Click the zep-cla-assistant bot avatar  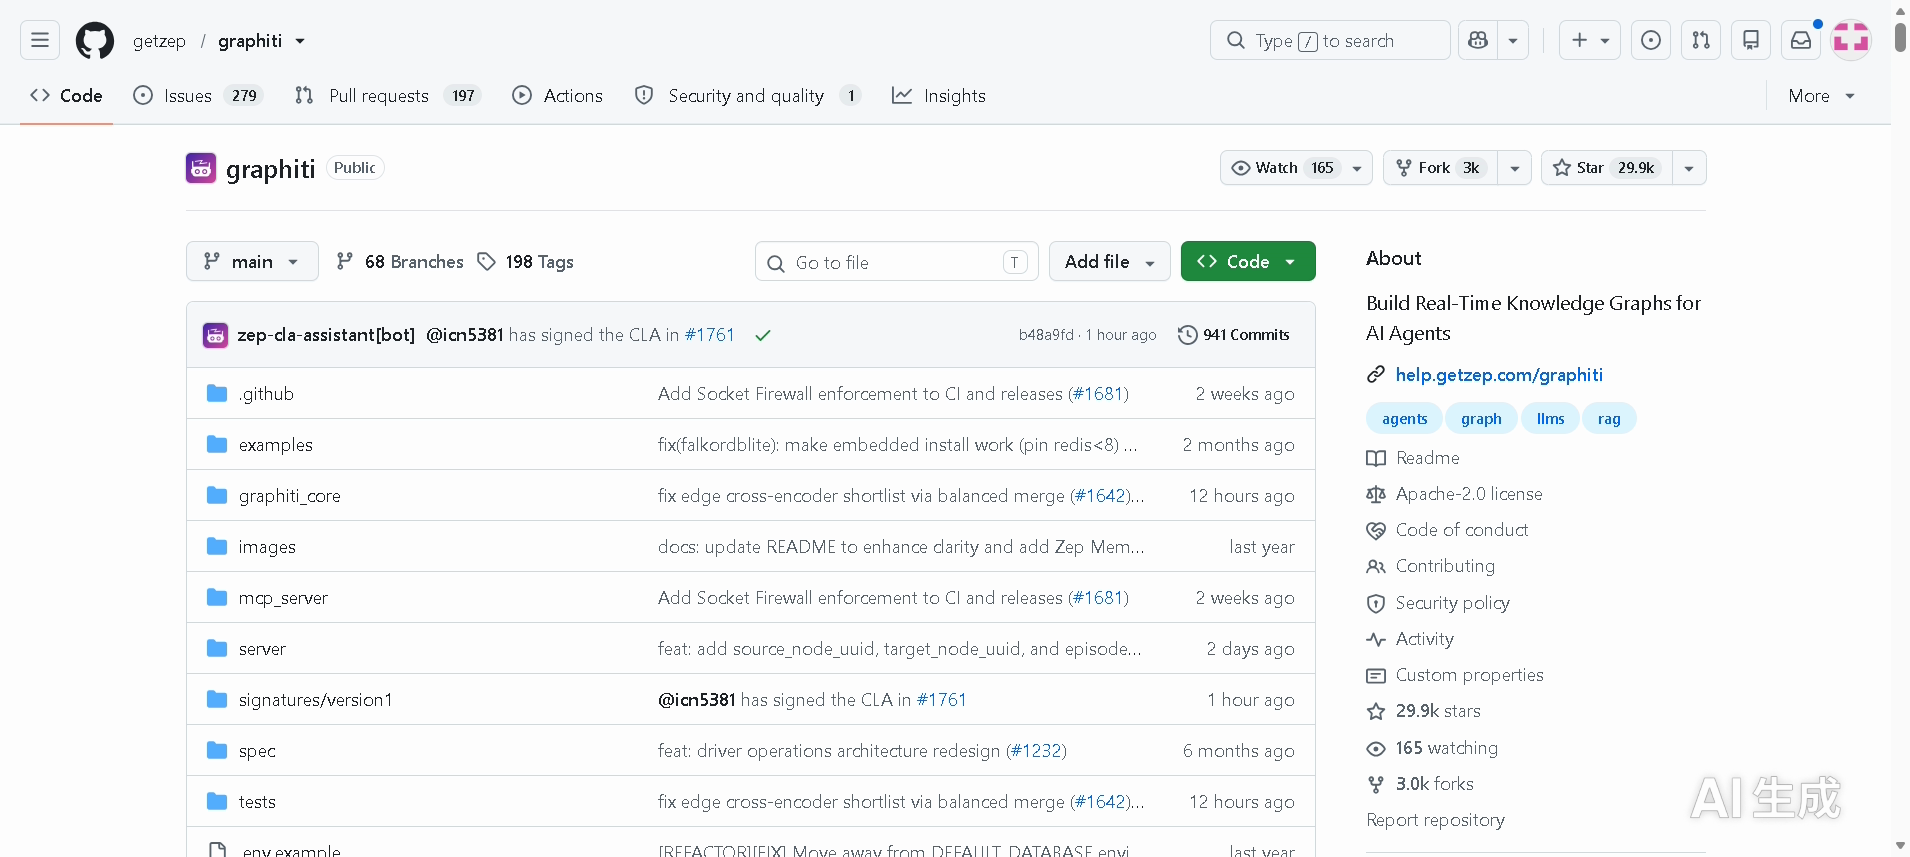(215, 335)
